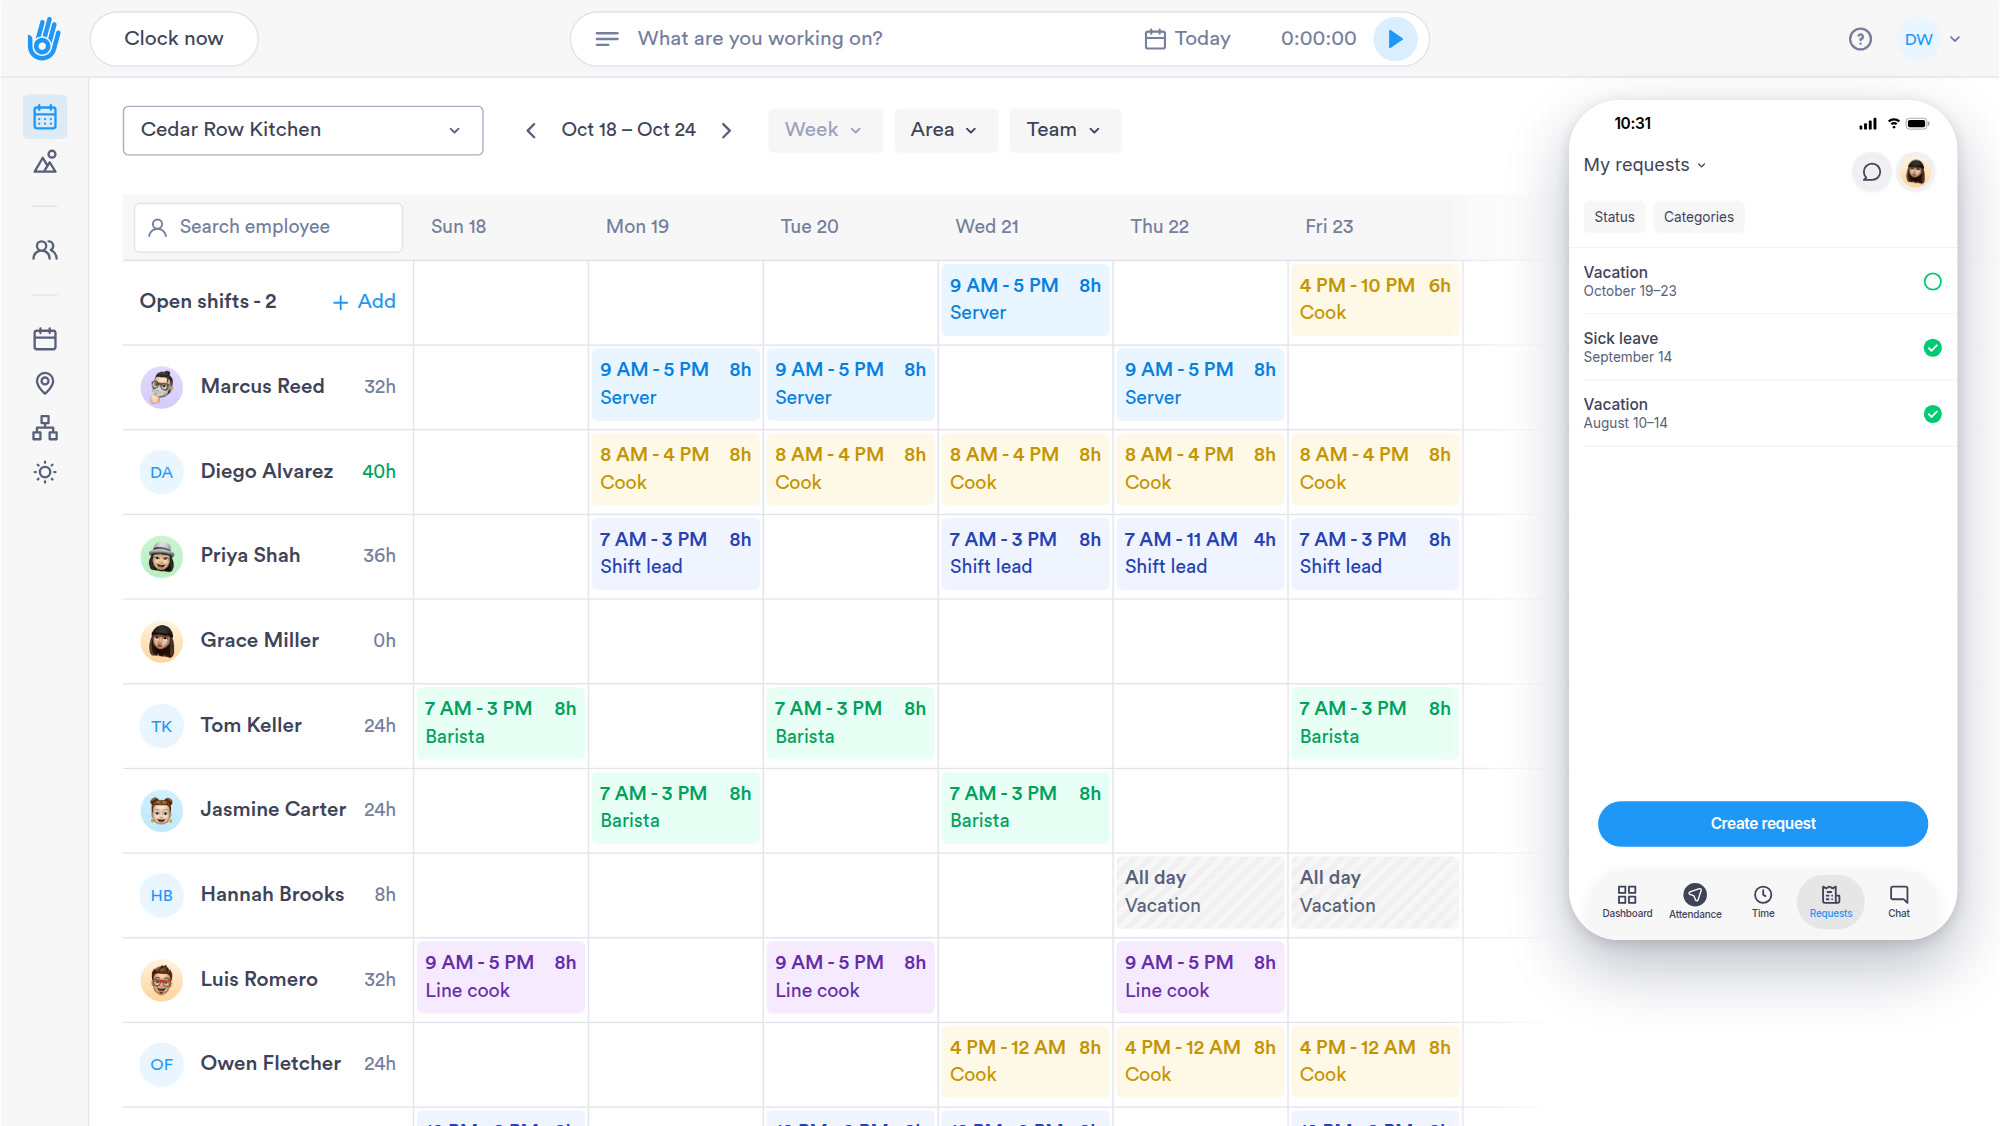2000x1126 pixels.
Task: Open the Week view dropdown
Action: pyautogui.click(x=824, y=130)
